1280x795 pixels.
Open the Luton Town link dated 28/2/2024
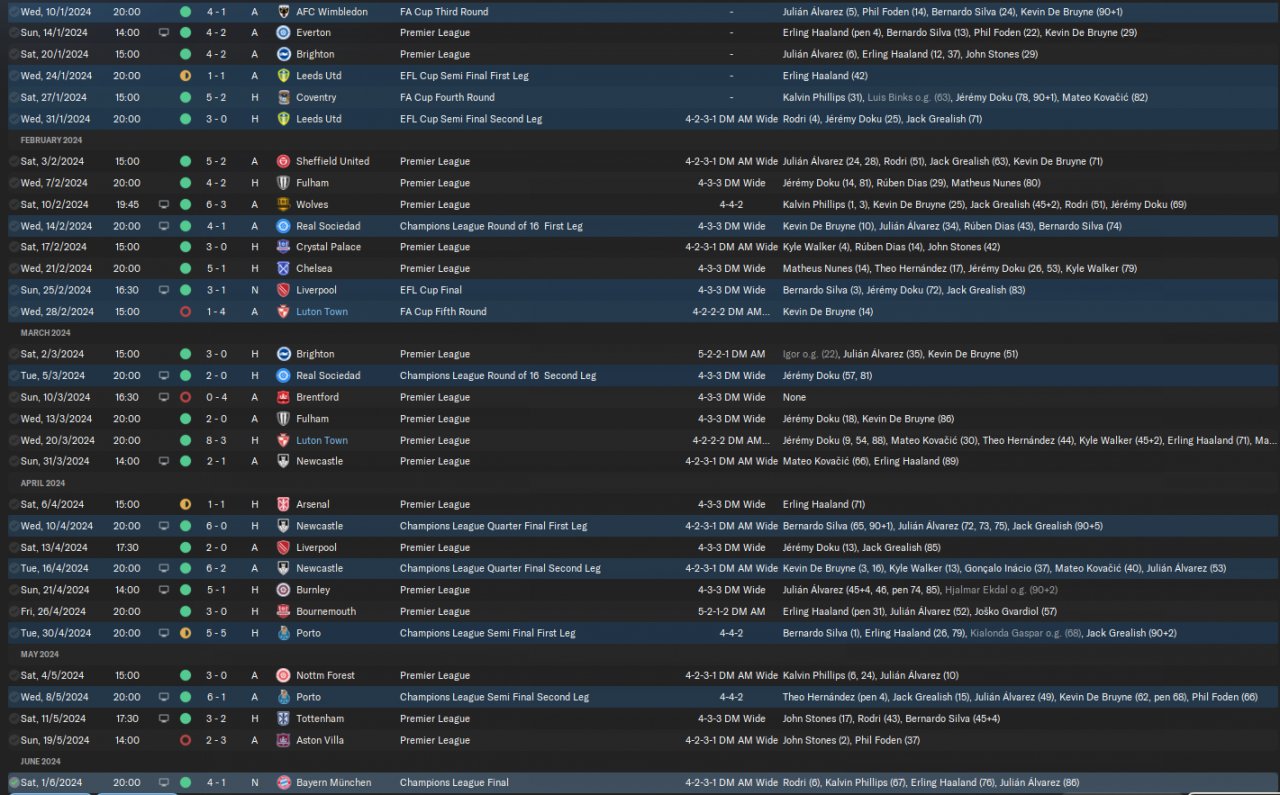coord(322,312)
